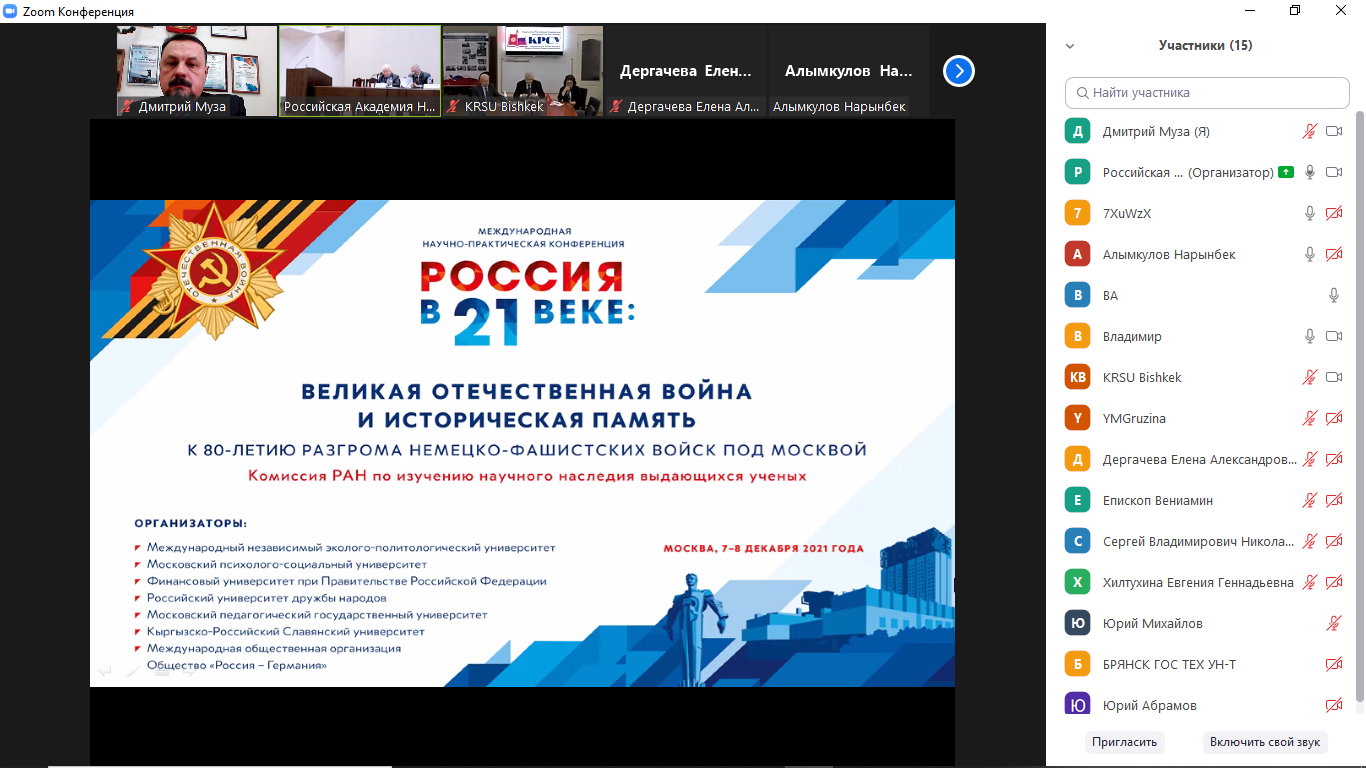Click the Включить свой звук button

[1265, 742]
